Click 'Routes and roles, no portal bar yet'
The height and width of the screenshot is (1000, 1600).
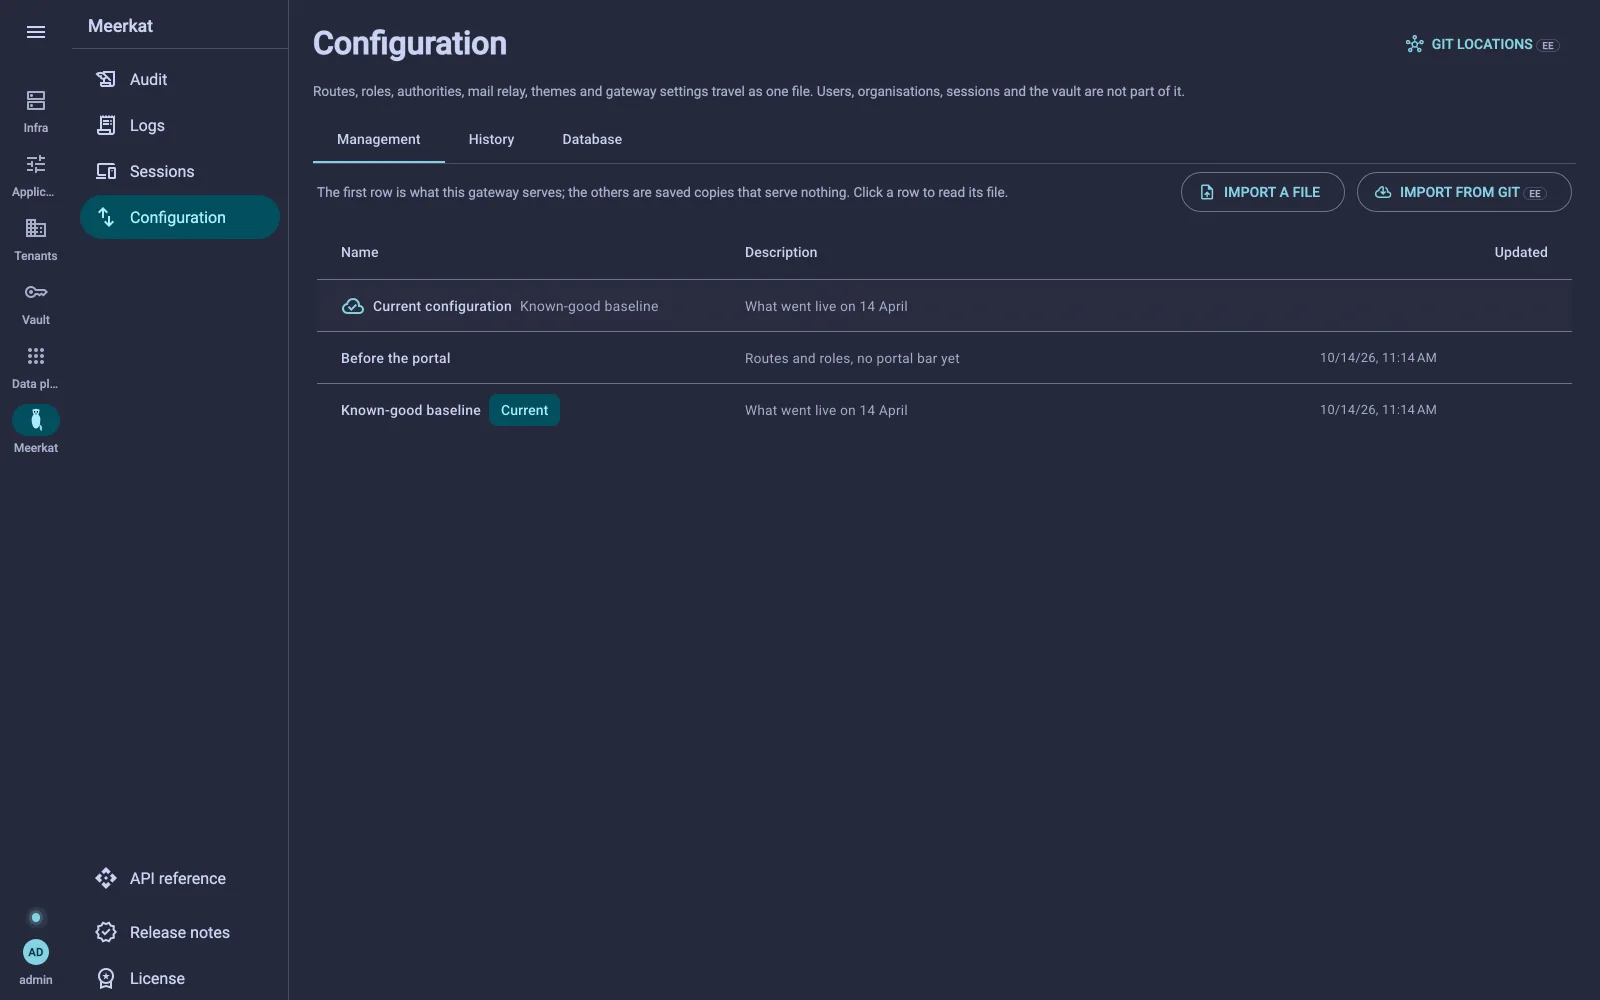point(852,358)
